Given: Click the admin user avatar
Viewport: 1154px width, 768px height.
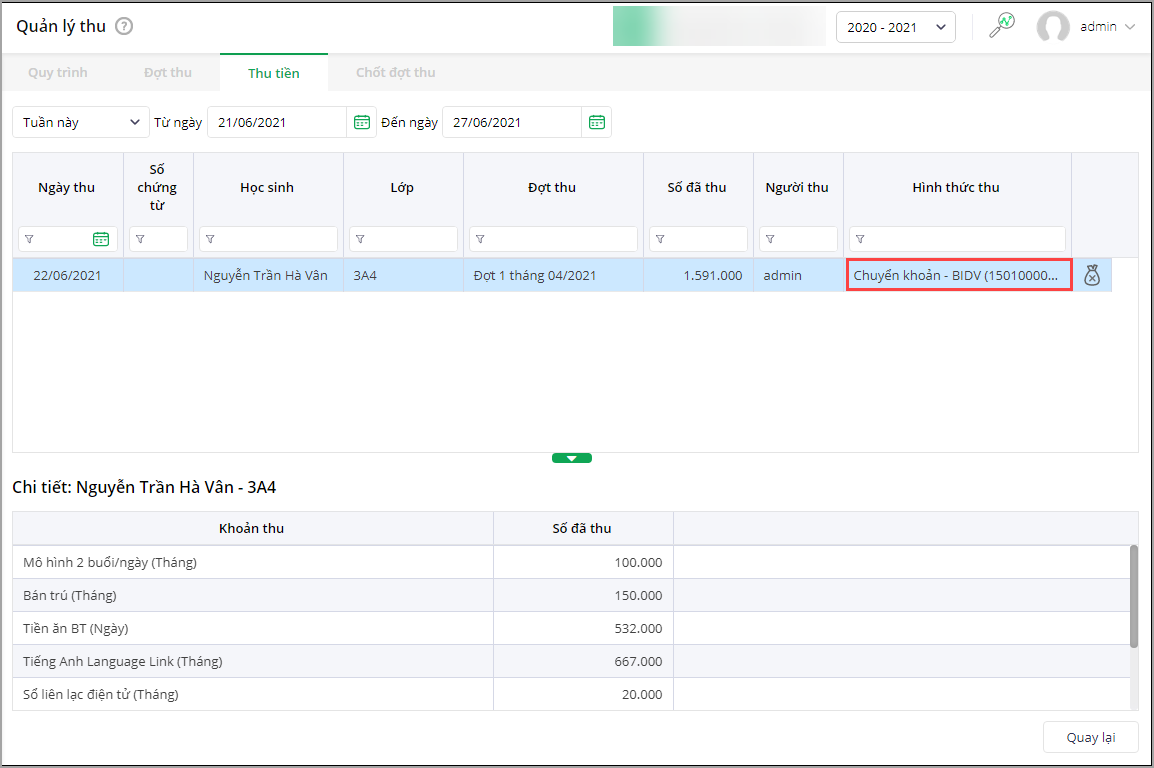Looking at the screenshot, I should [x=1052, y=27].
